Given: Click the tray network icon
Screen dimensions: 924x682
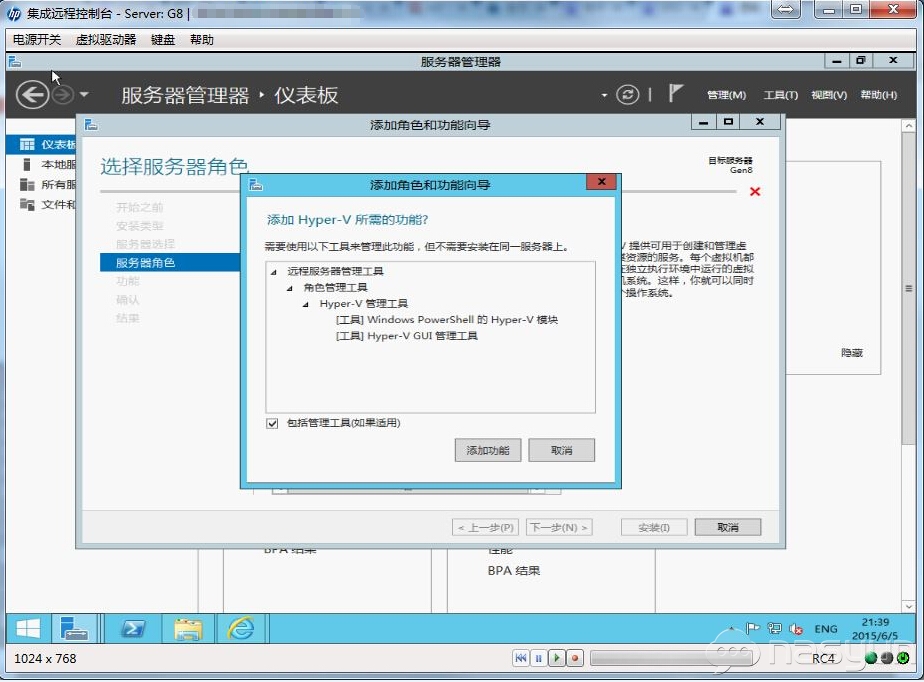Looking at the screenshot, I should [x=774, y=628].
